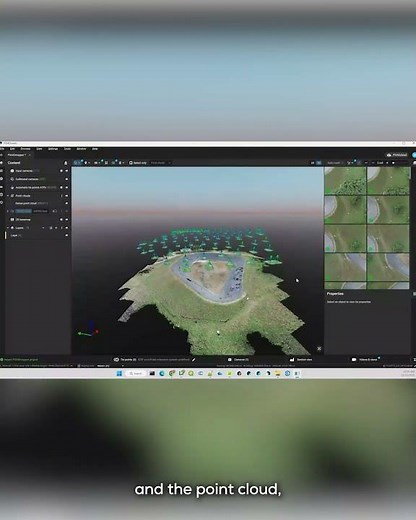Open 2D basemap display settings icon
416x520 pixels.
pyautogui.click(x=61, y=219)
